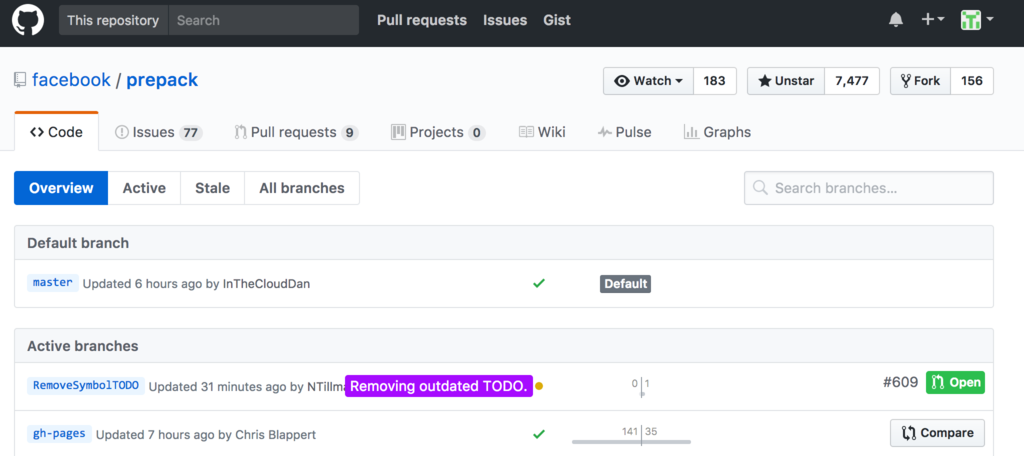Open the gh-pages branch
Screen dimensions: 1024x456
pos(59,433)
